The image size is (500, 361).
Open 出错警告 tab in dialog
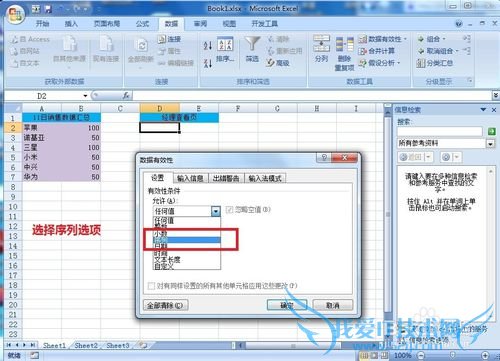[226, 178]
